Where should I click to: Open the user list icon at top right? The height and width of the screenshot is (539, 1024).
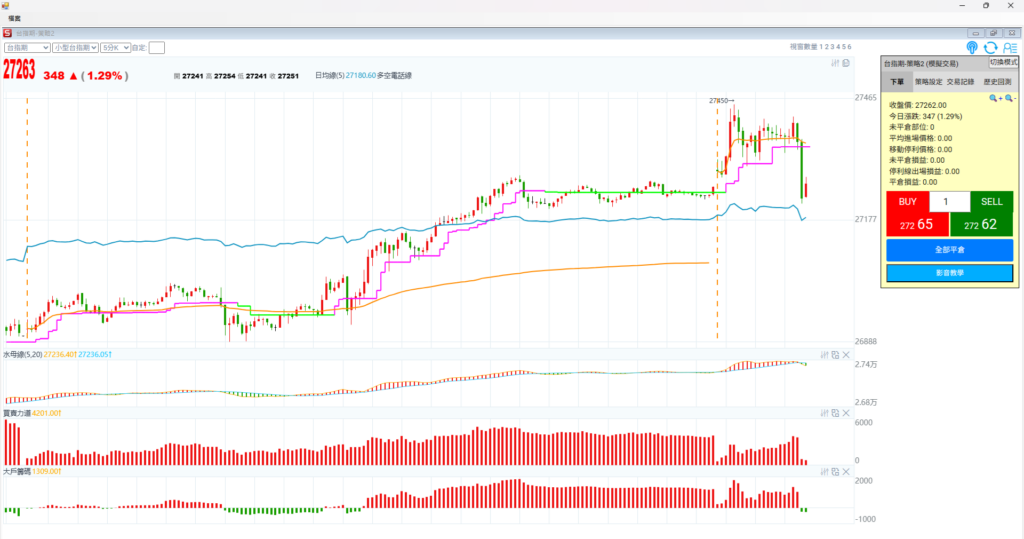1009,47
